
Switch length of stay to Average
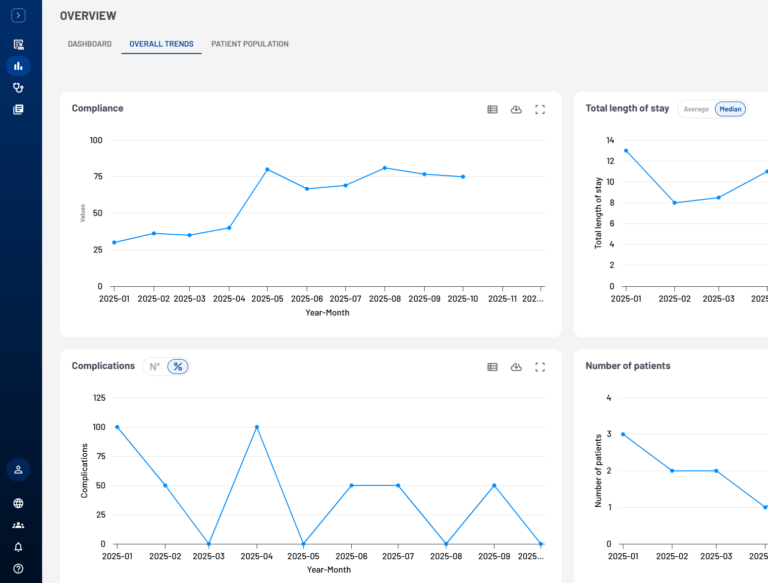tap(696, 109)
